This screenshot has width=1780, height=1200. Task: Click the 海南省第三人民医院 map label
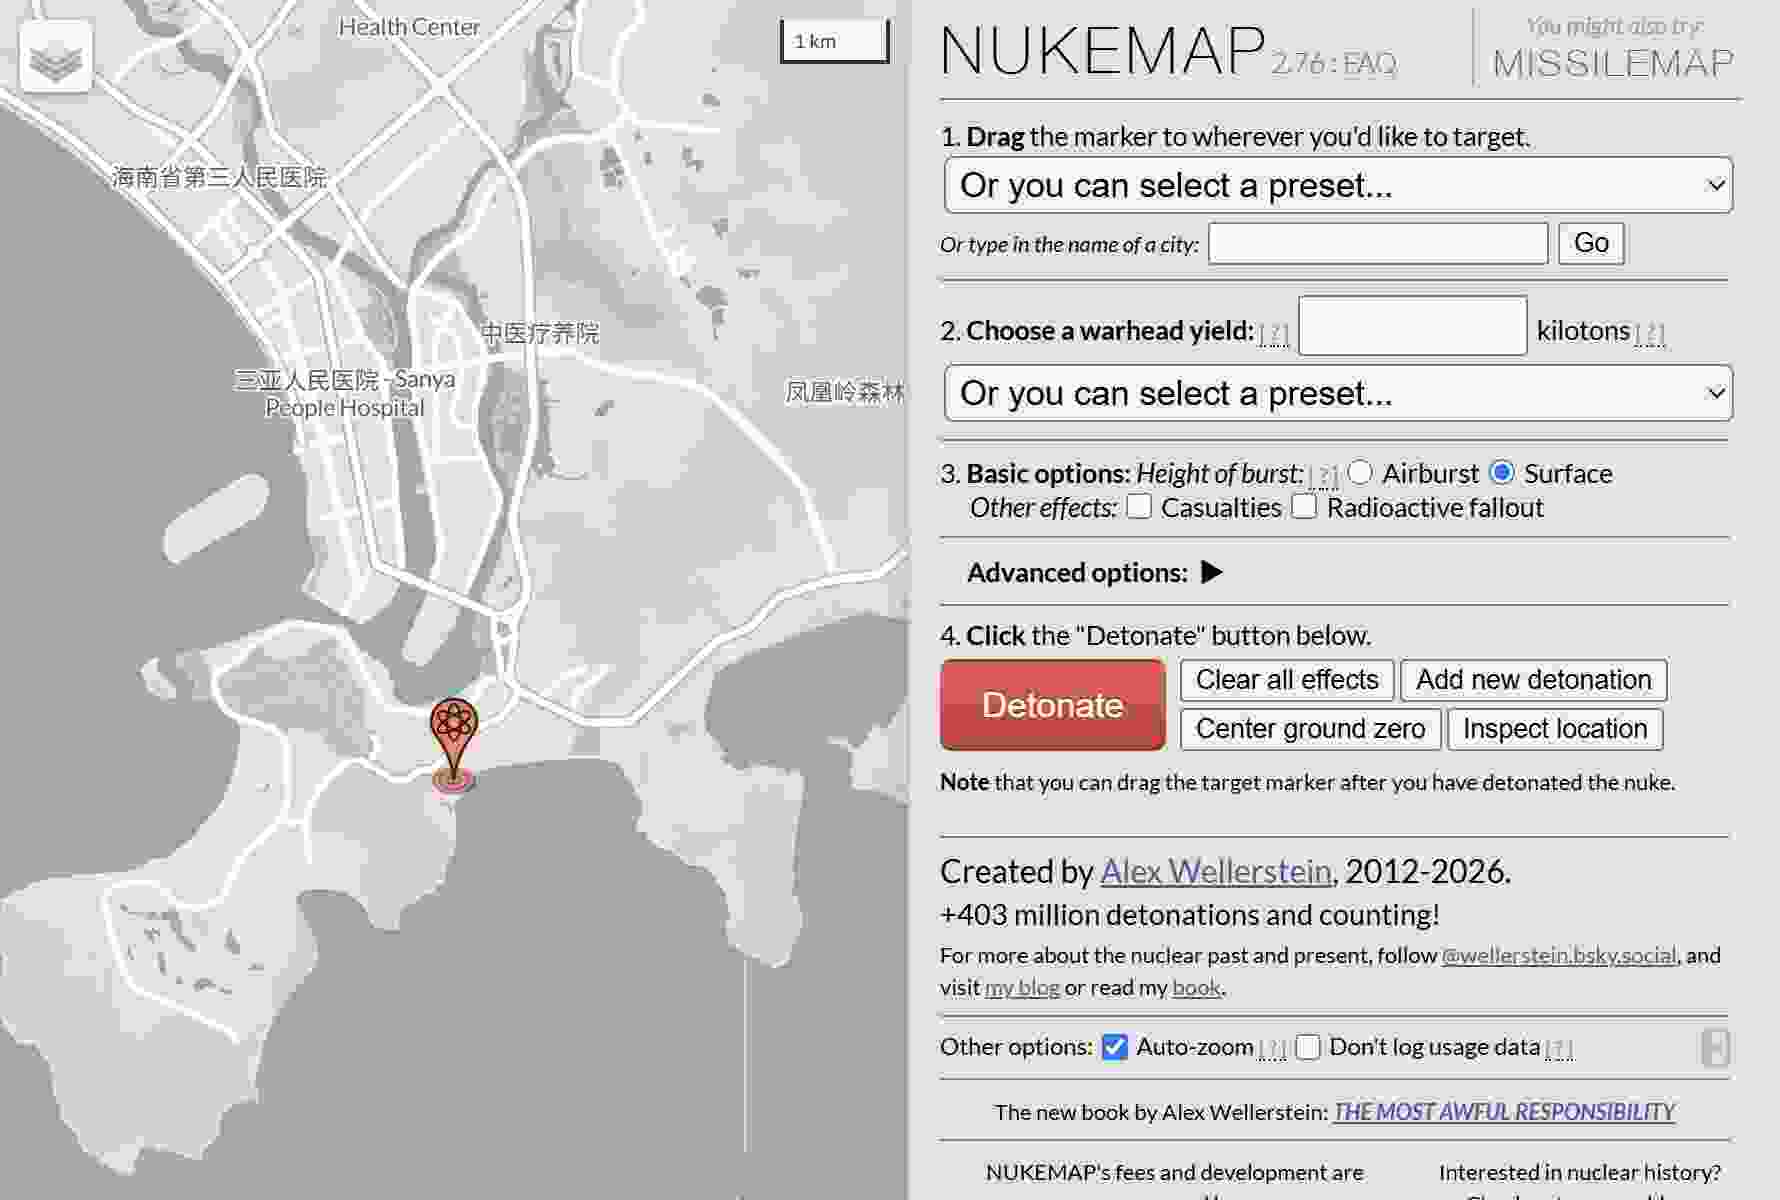tap(219, 178)
